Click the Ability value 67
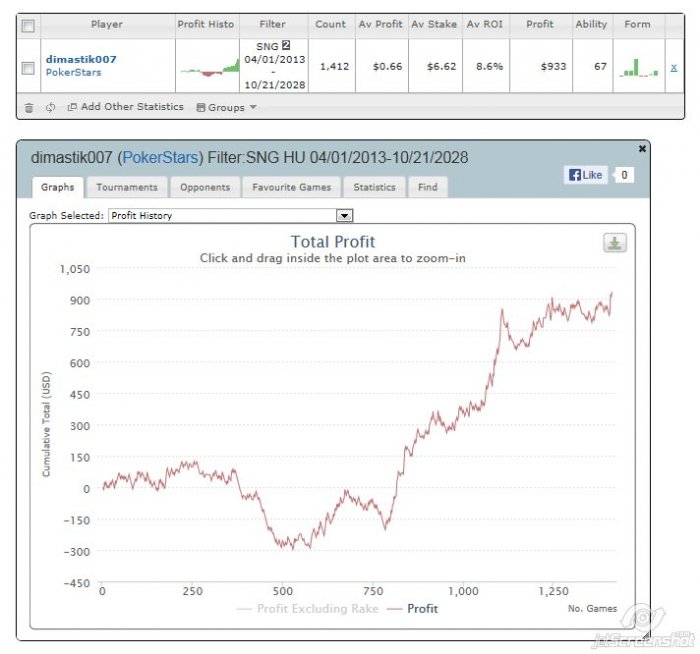Image resolution: width=700 pixels, height=654 pixels. point(600,67)
